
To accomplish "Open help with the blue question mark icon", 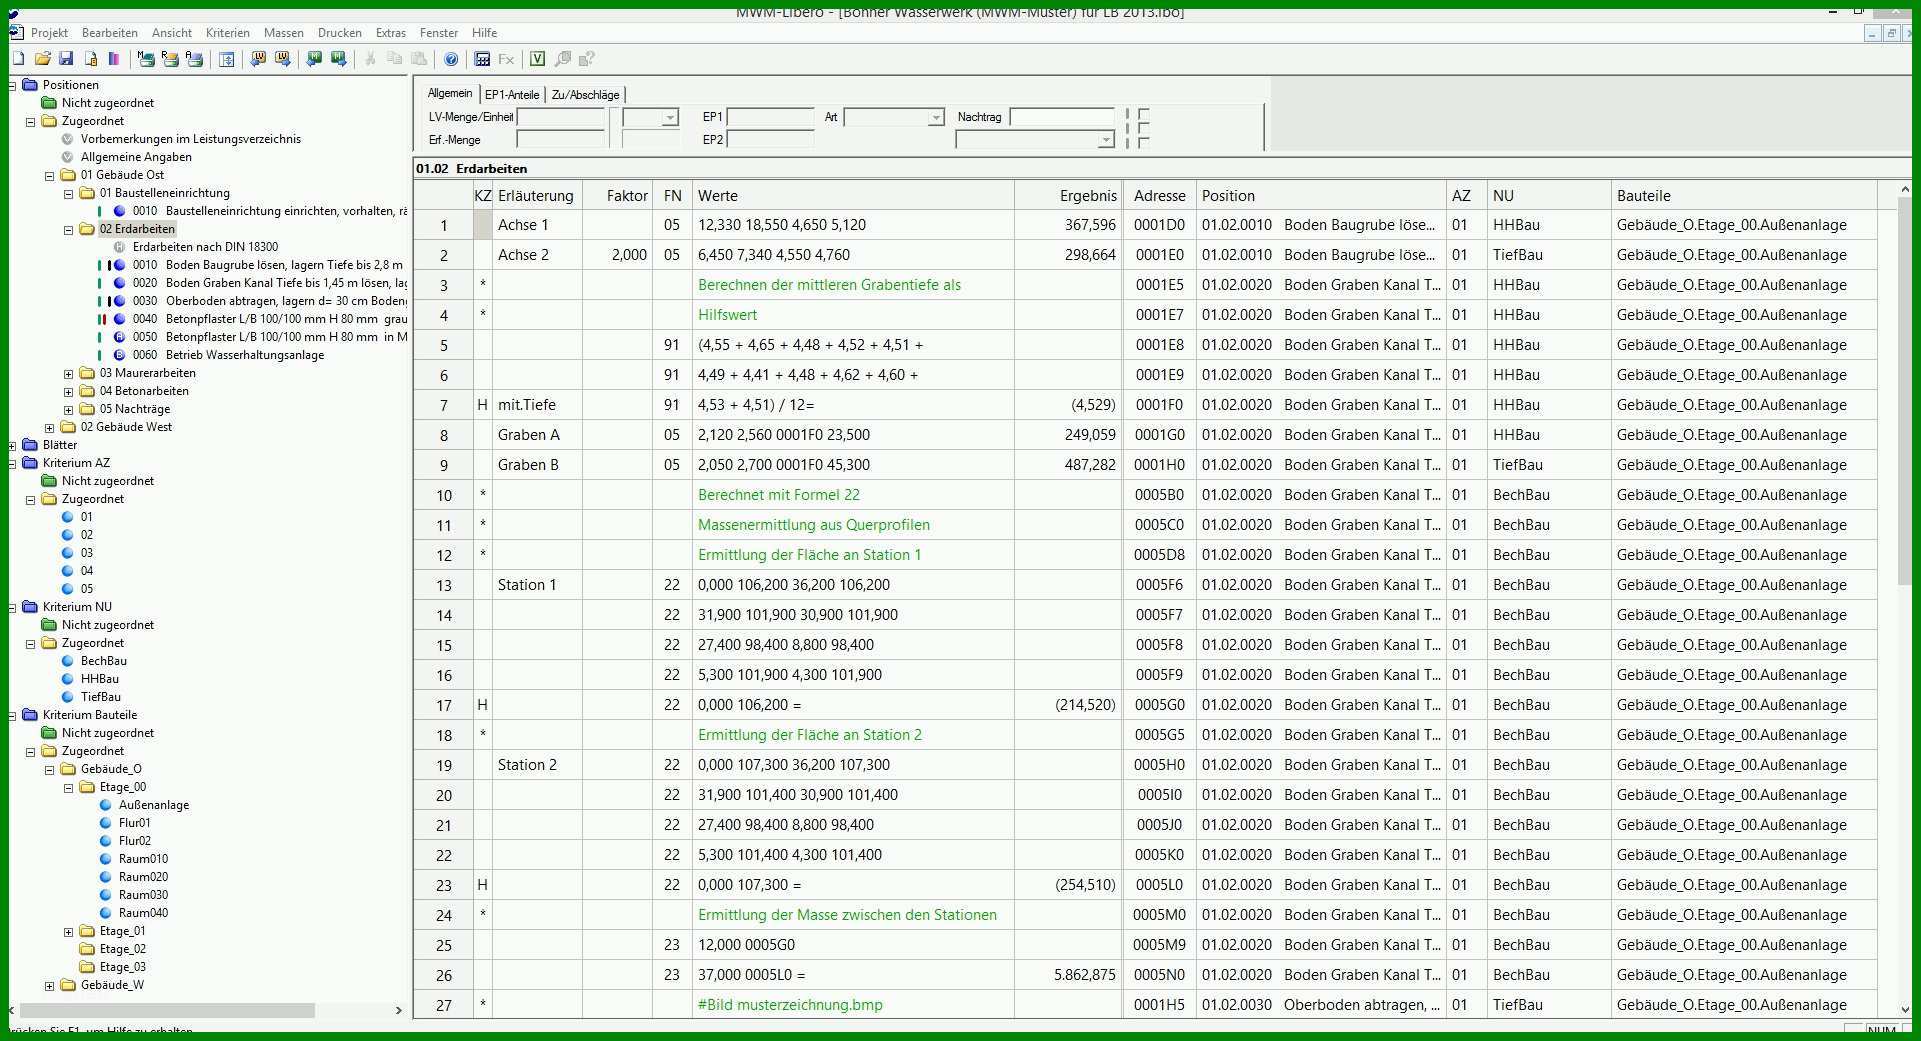I will (x=451, y=59).
